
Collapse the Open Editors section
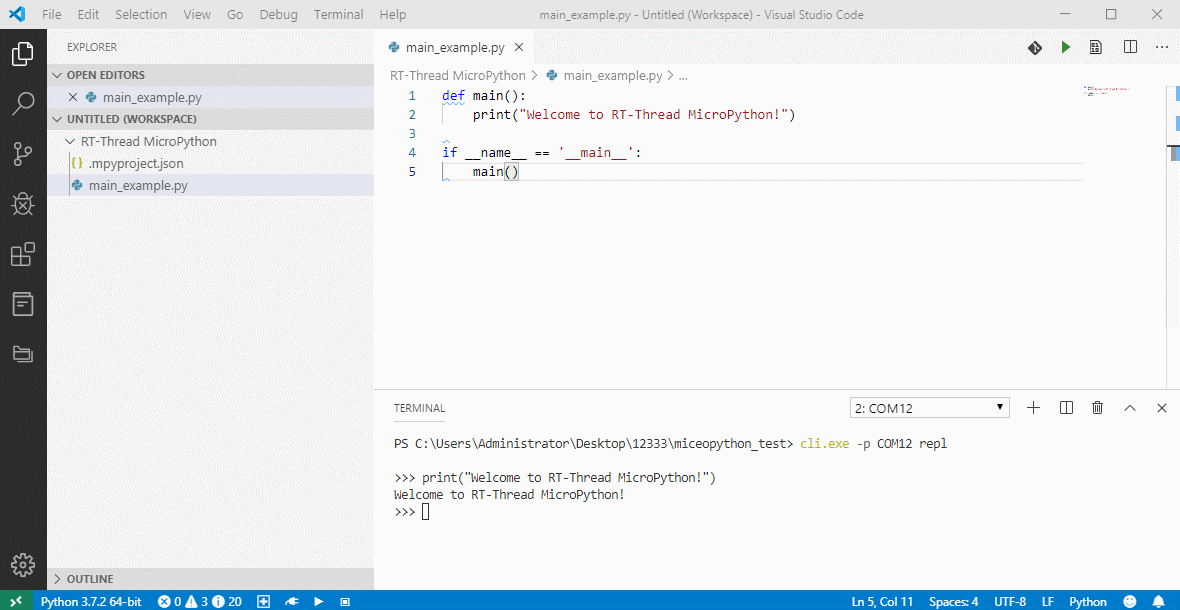[x=105, y=75]
